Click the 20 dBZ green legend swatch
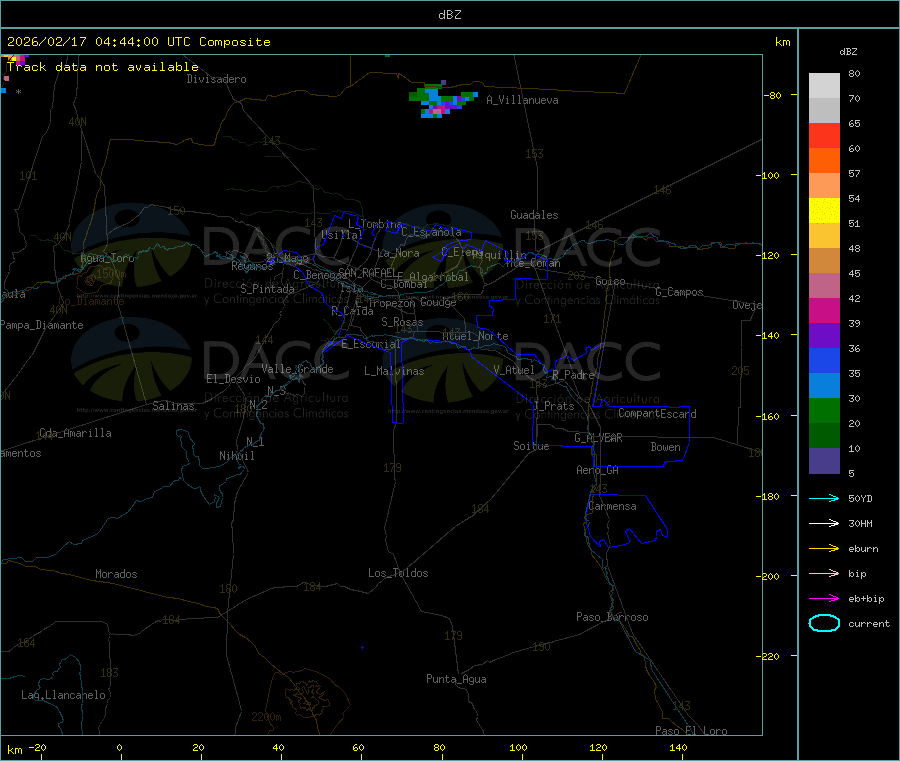Image resolution: width=900 pixels, height=761 pixels. click(824, 410)
